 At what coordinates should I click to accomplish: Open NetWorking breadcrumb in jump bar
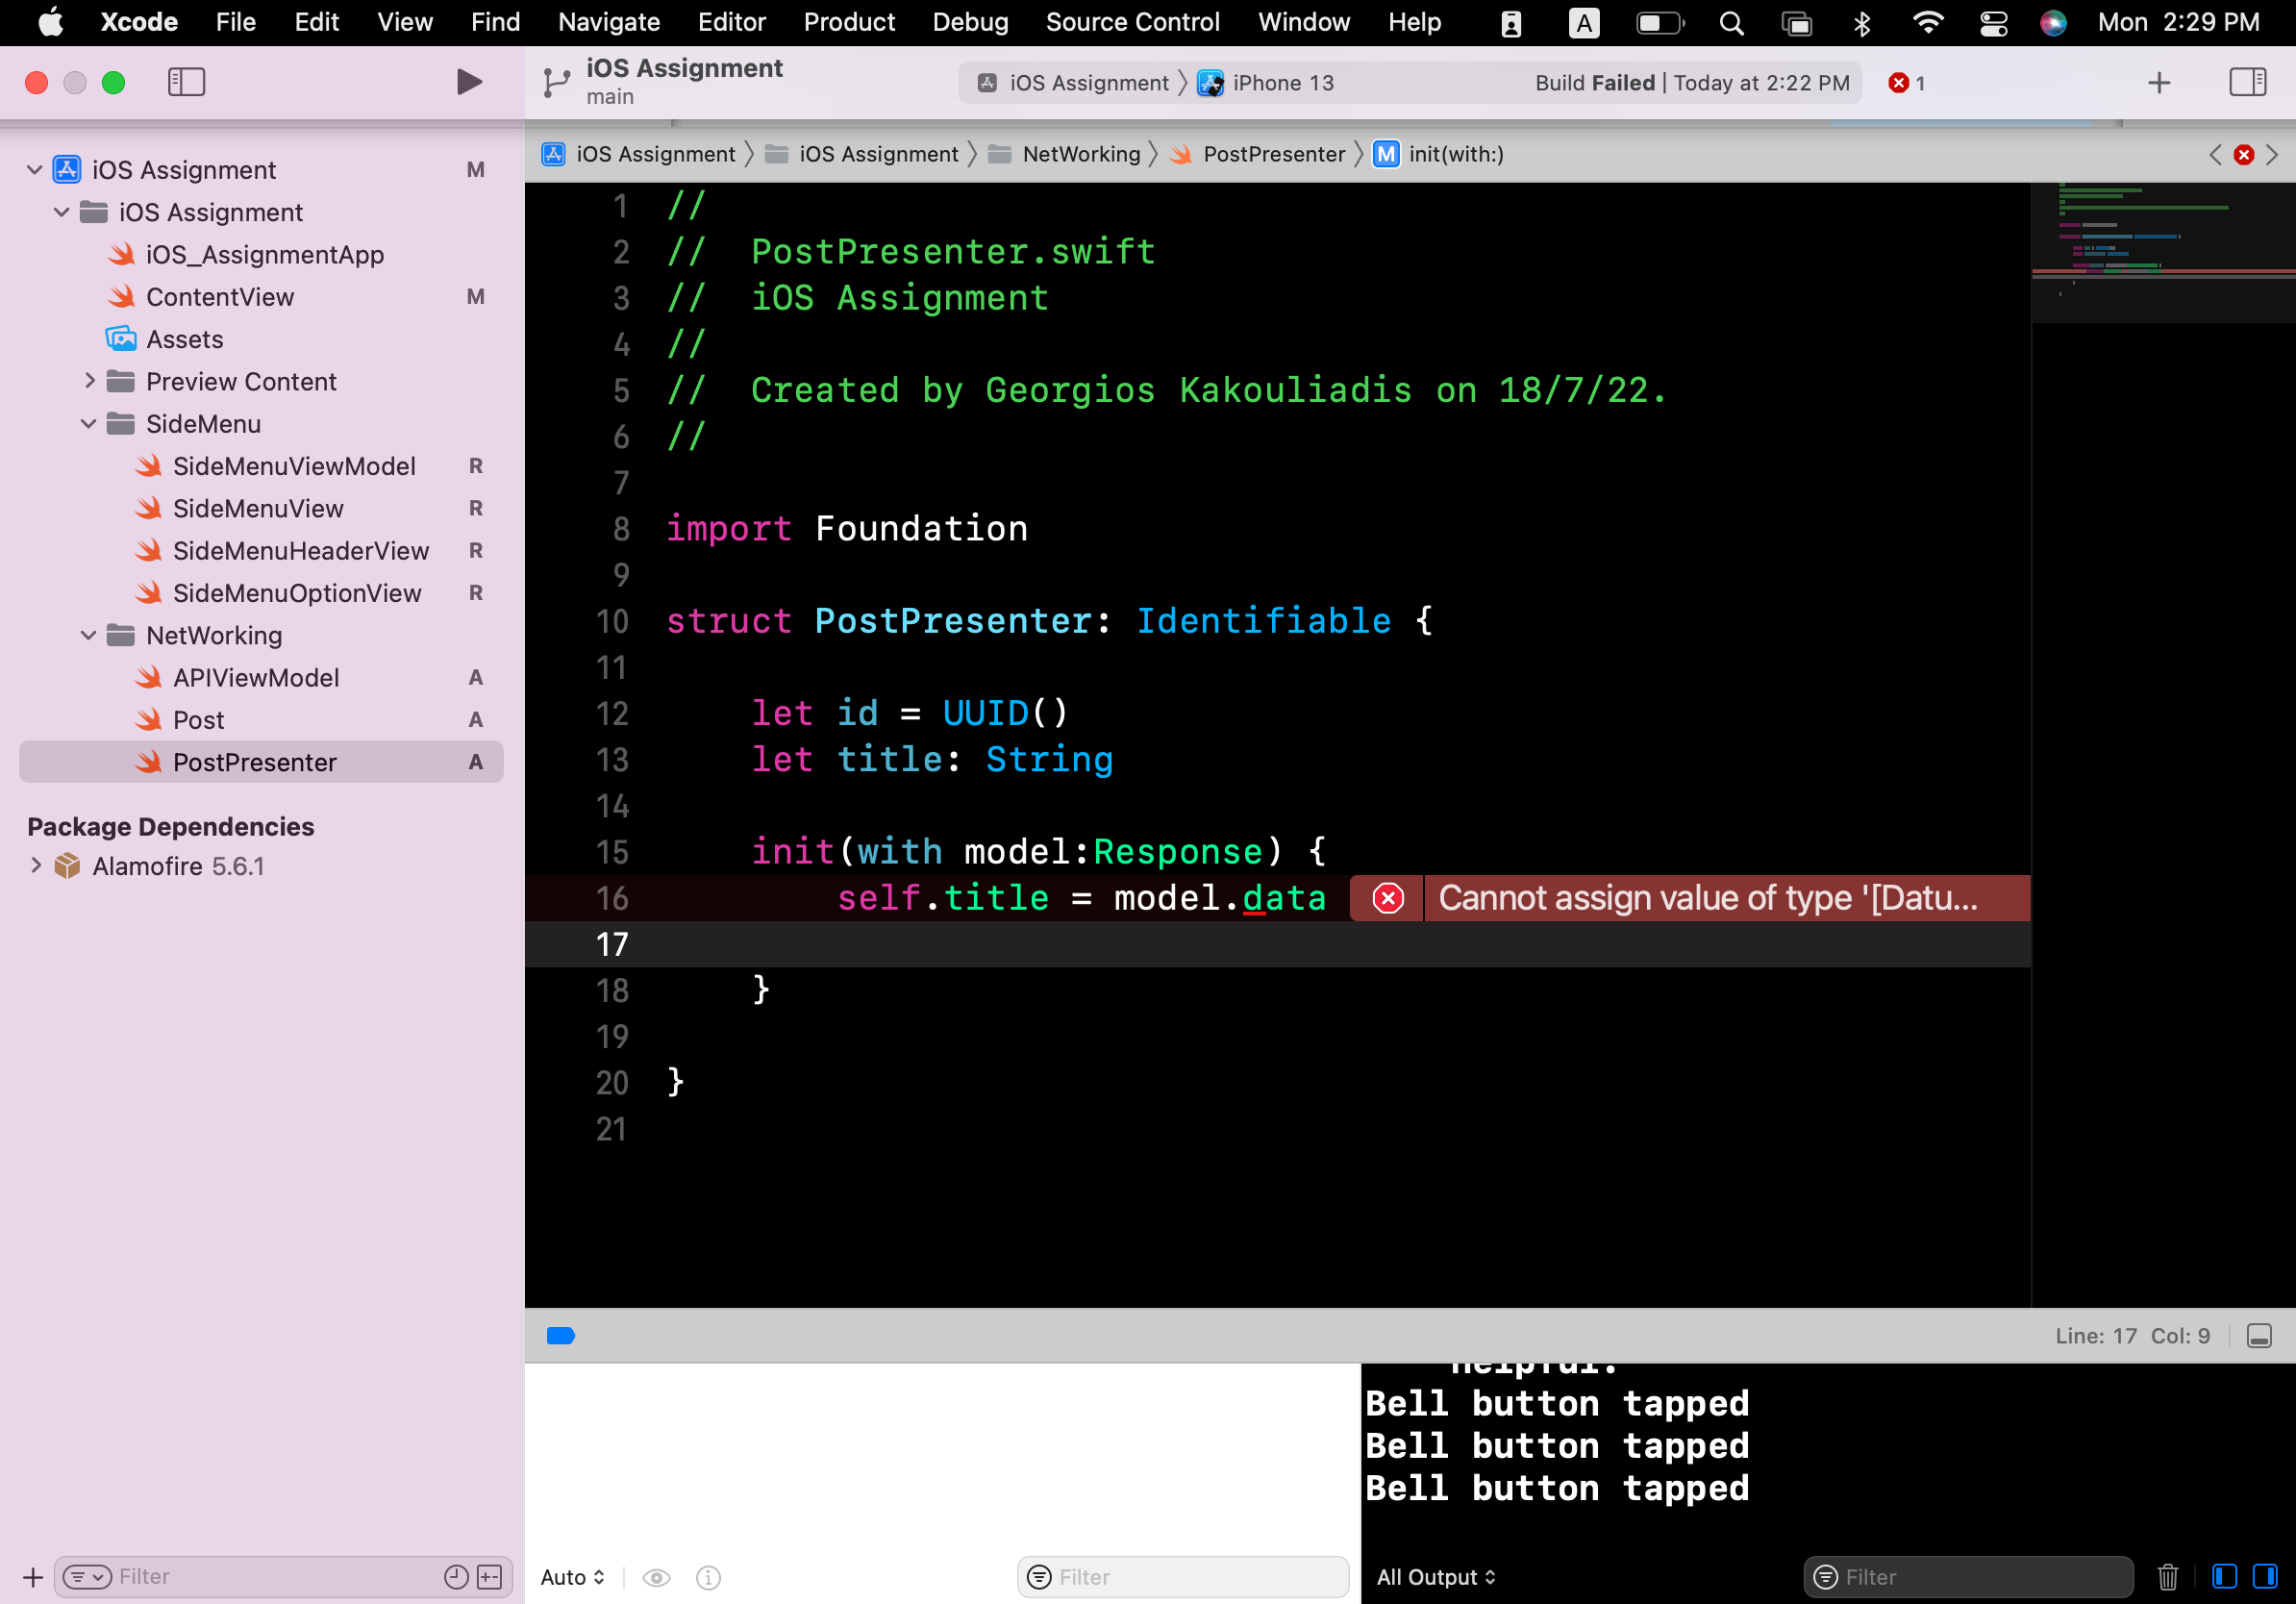[1064, 154]
